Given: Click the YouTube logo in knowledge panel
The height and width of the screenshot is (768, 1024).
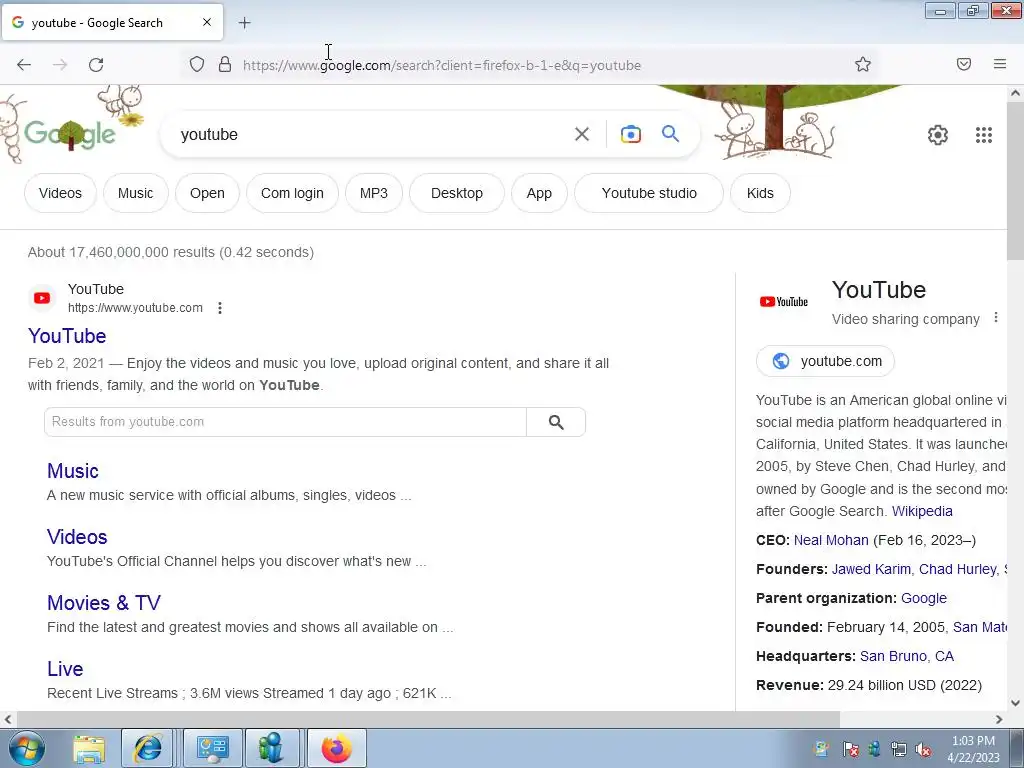Looking at the screenshot, I should tap(784, 302).
